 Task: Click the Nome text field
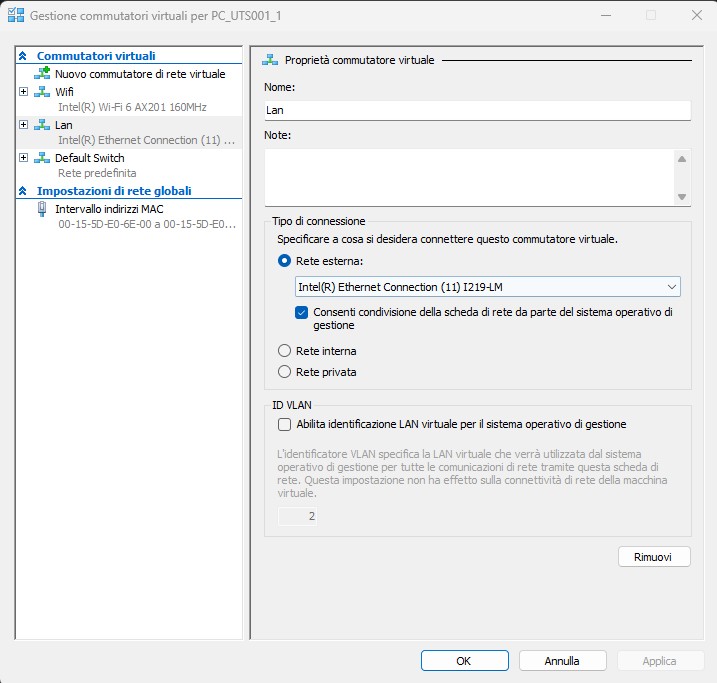(477, 111)
